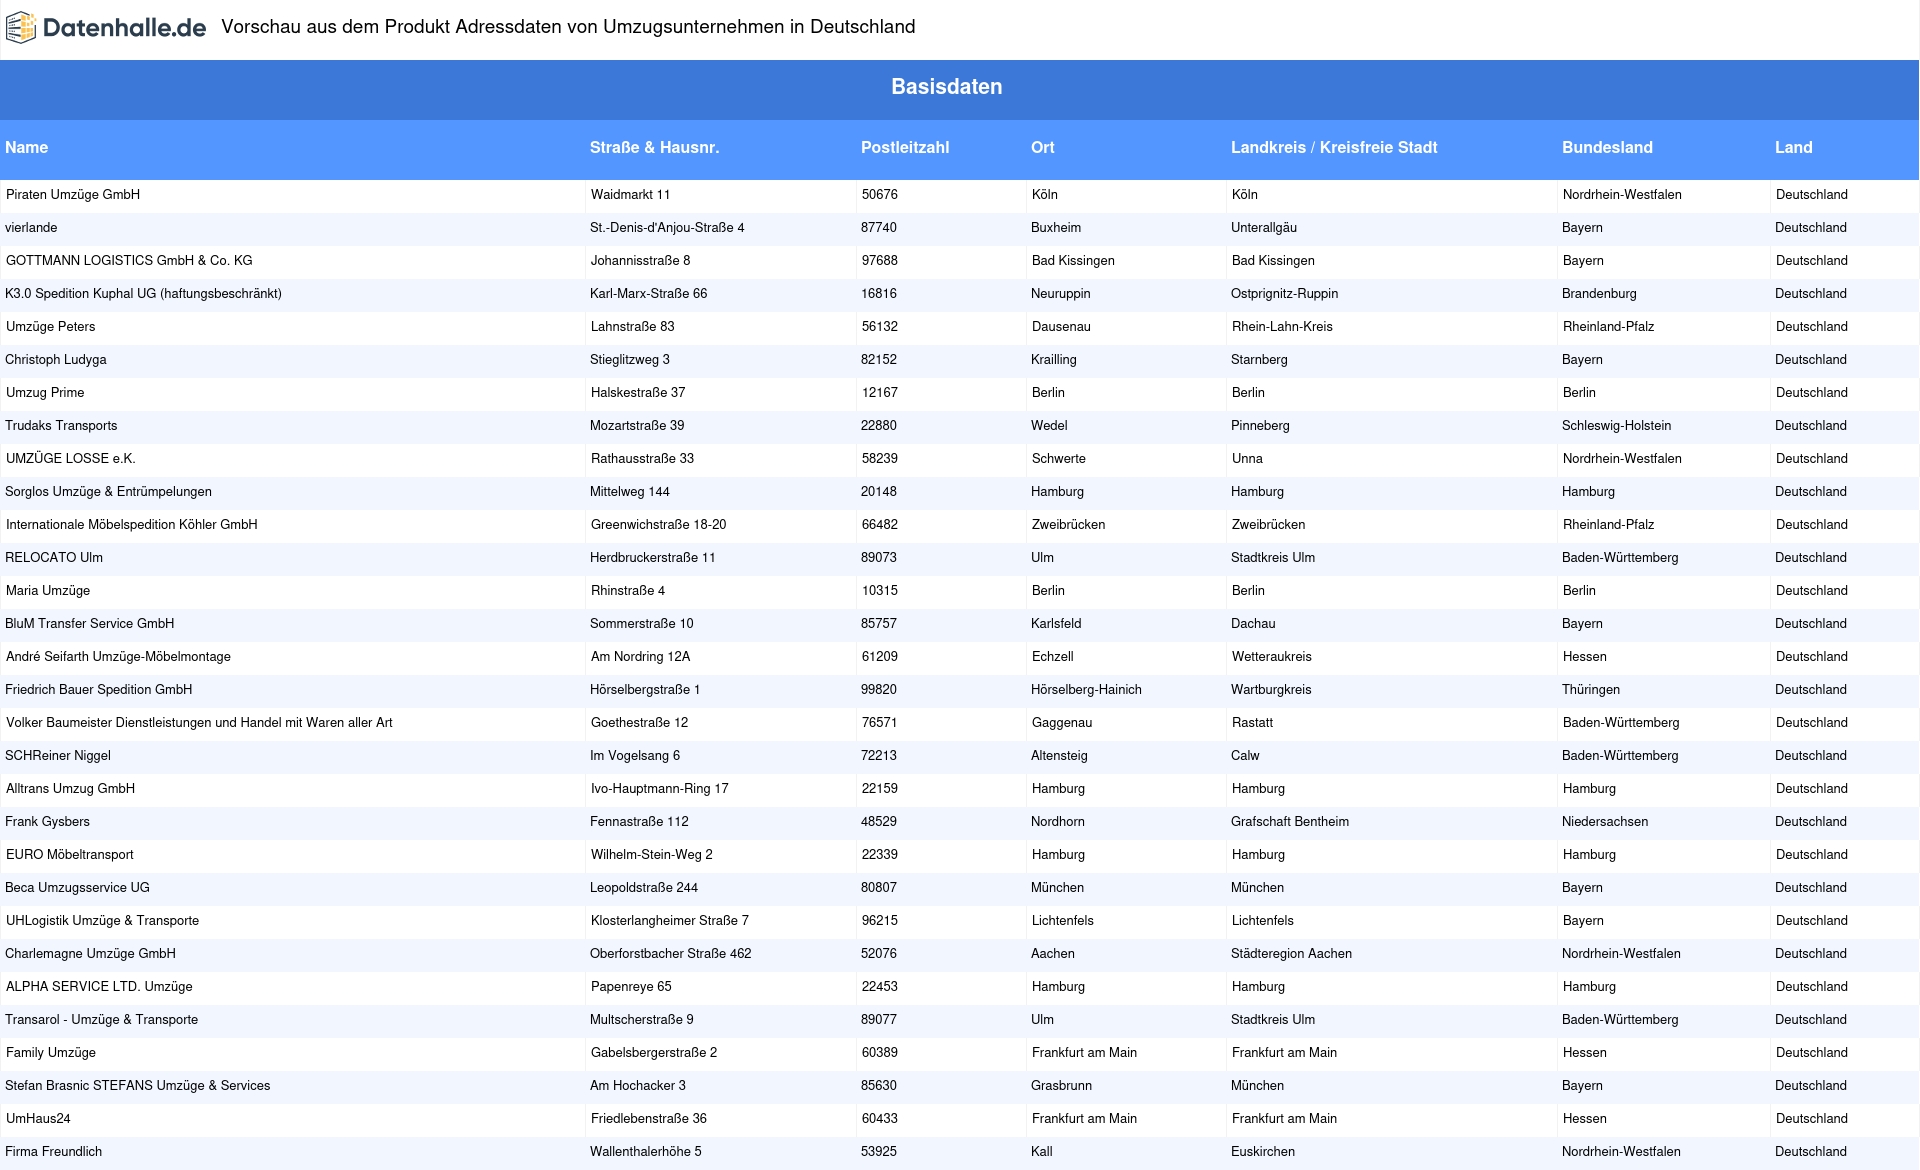Select the Piraten Umzüge GmbH row name
The height and width of the screenshot is (1170, 1920).
tap(73, 195)
